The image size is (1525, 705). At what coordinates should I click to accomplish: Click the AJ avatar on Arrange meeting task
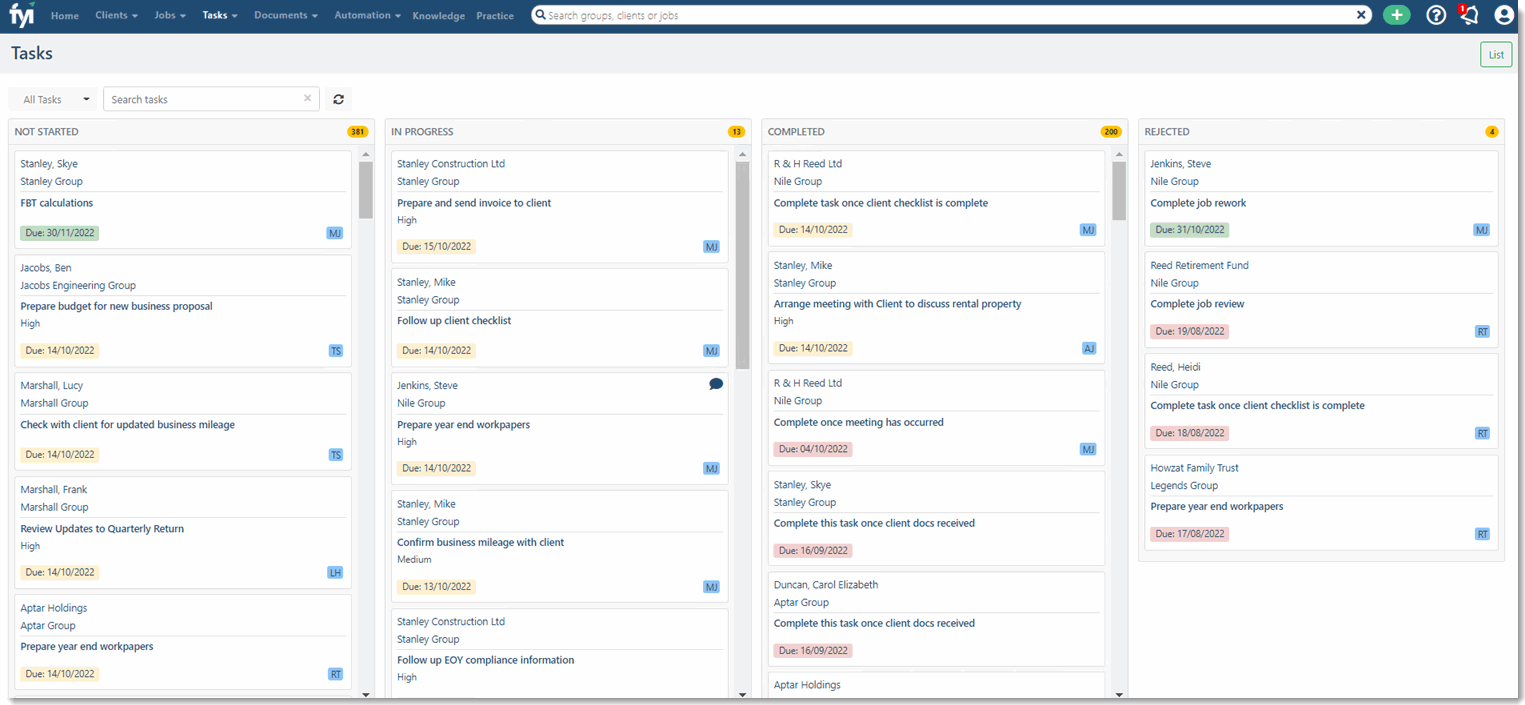(1088, 348)
